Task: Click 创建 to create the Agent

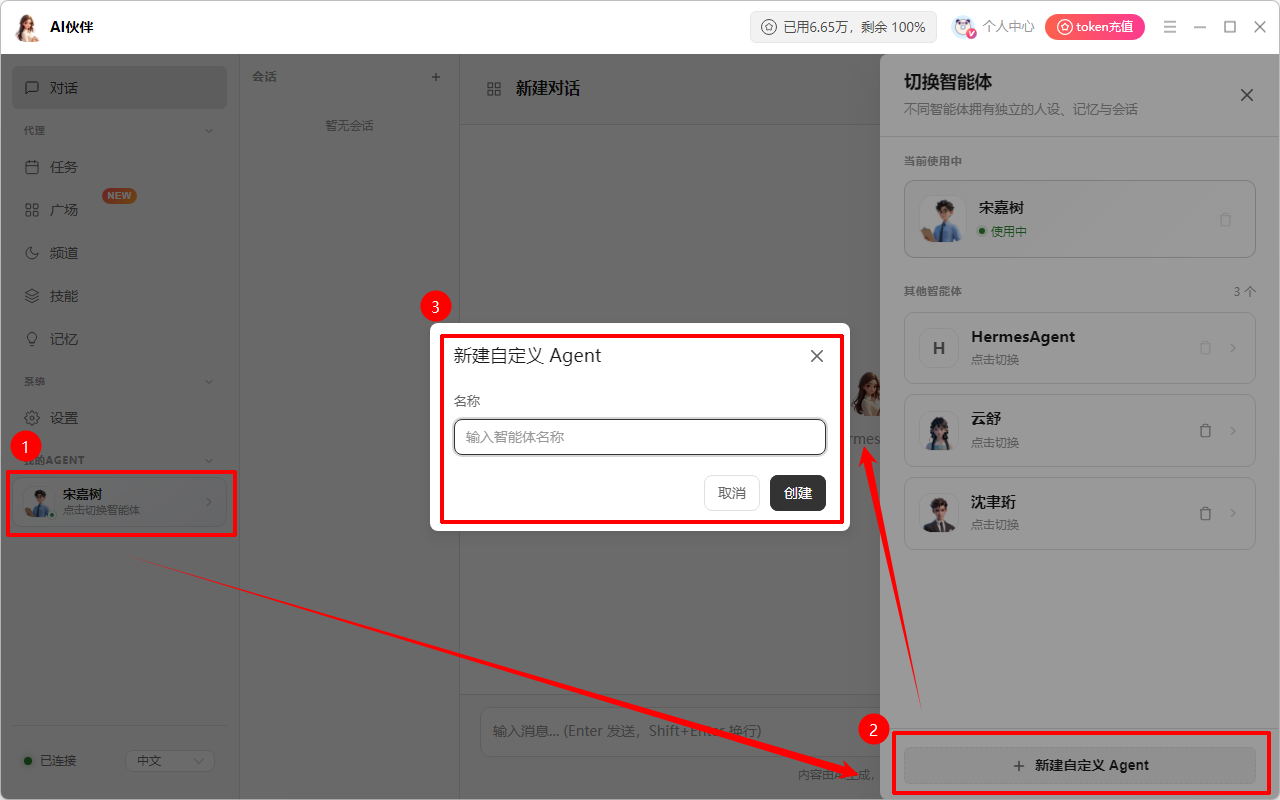Action: click(798, 493)
